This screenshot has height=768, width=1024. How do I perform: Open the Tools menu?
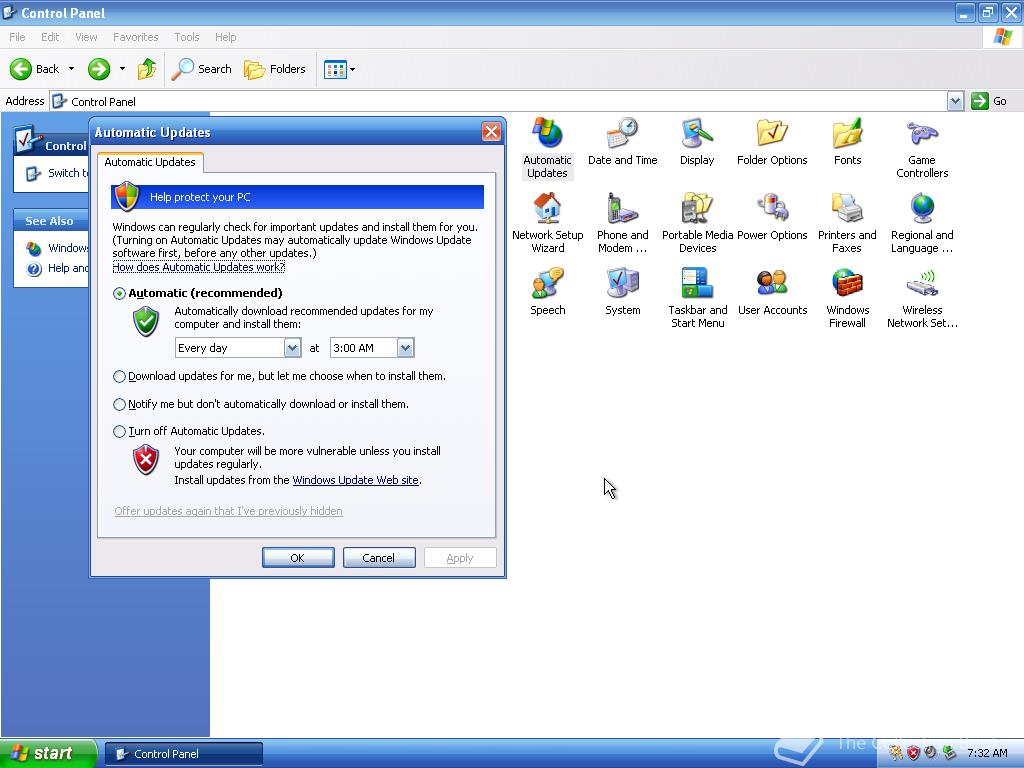coord(187,37)
